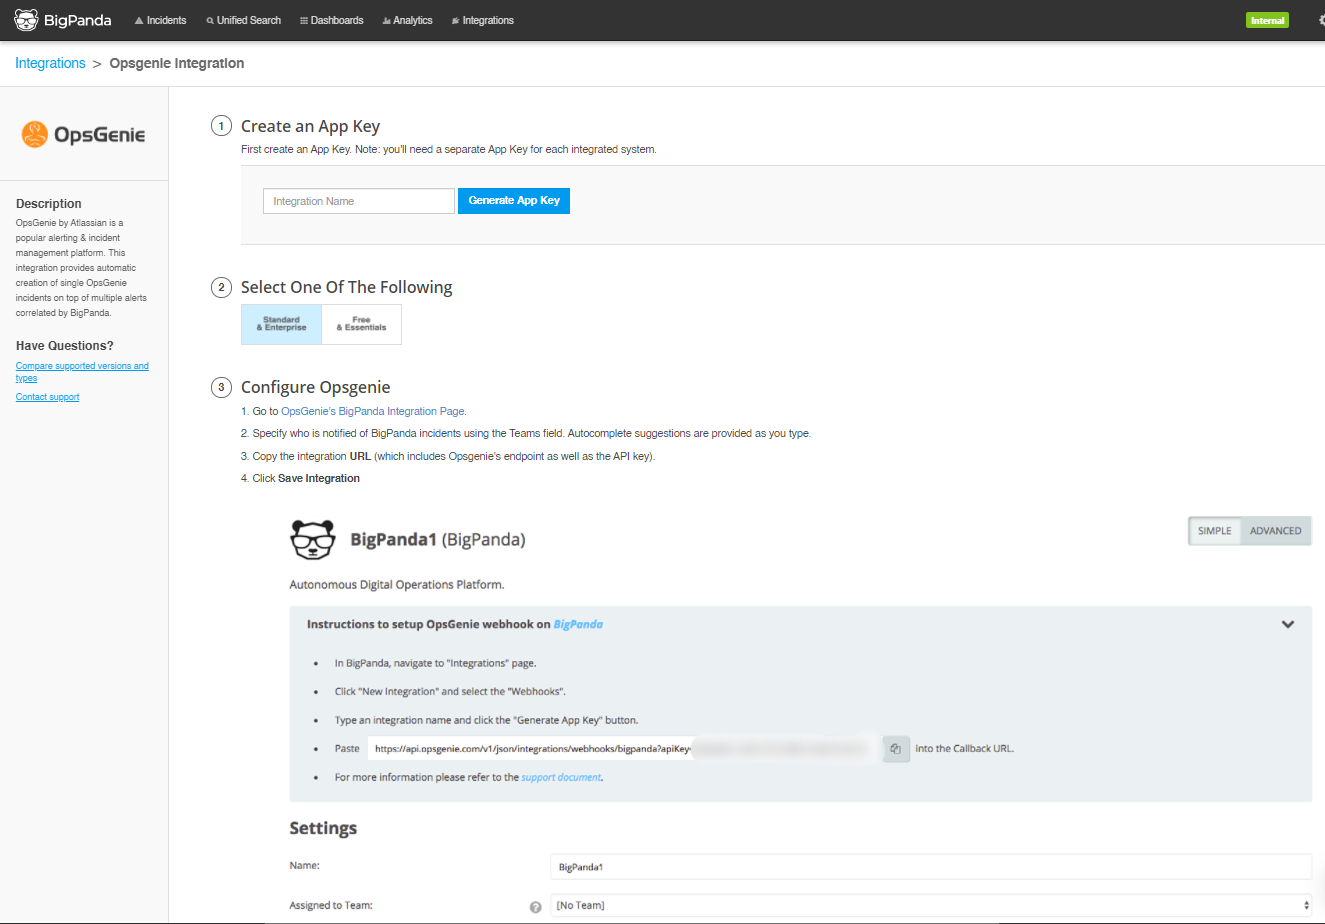
Task: Open Unified Search
Action: coord(243,20)
